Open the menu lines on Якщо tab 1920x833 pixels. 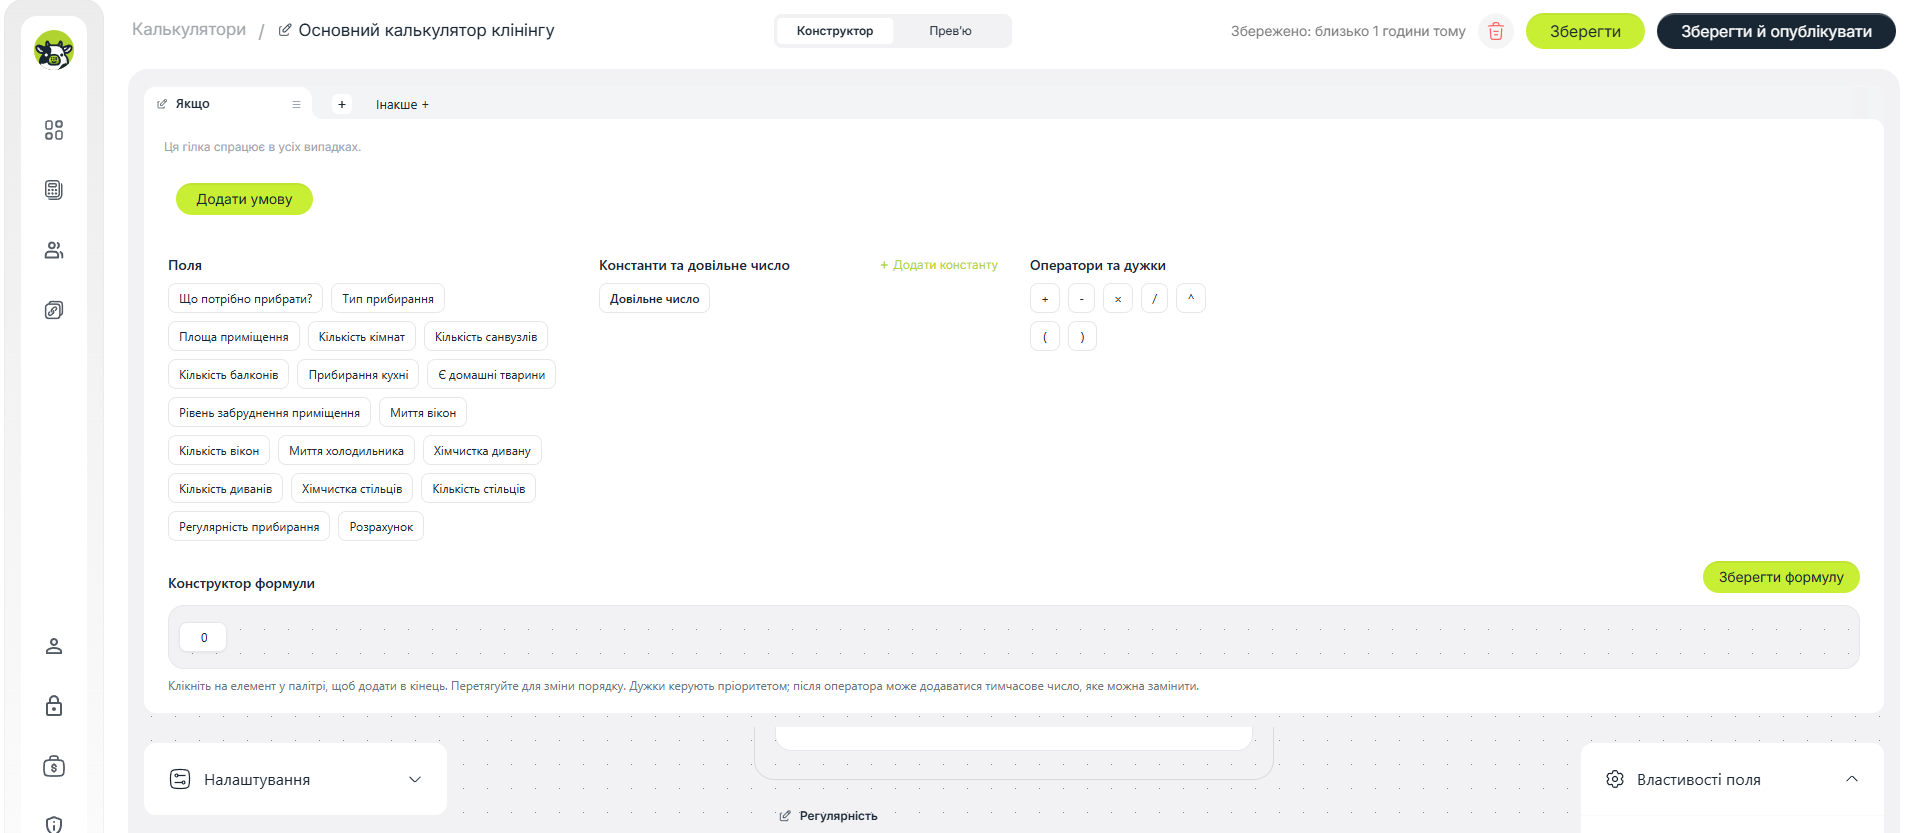296,104
